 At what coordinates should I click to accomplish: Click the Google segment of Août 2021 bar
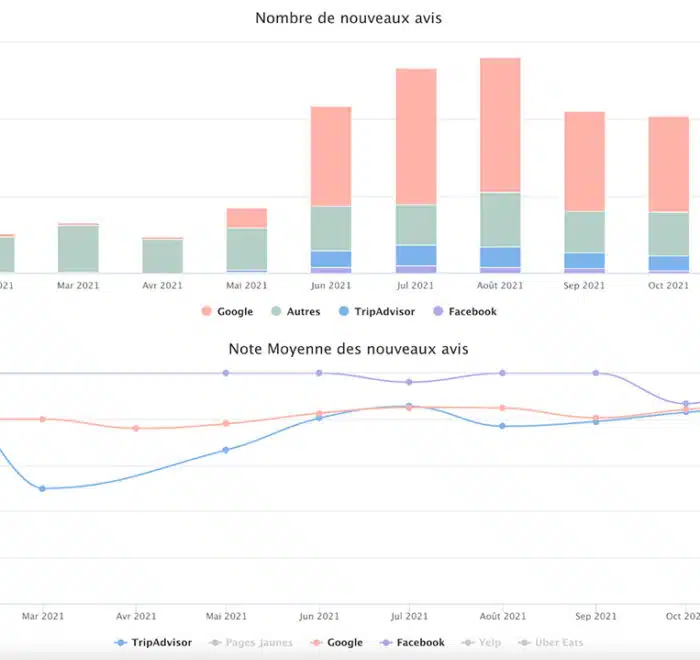tap(500, 125)
